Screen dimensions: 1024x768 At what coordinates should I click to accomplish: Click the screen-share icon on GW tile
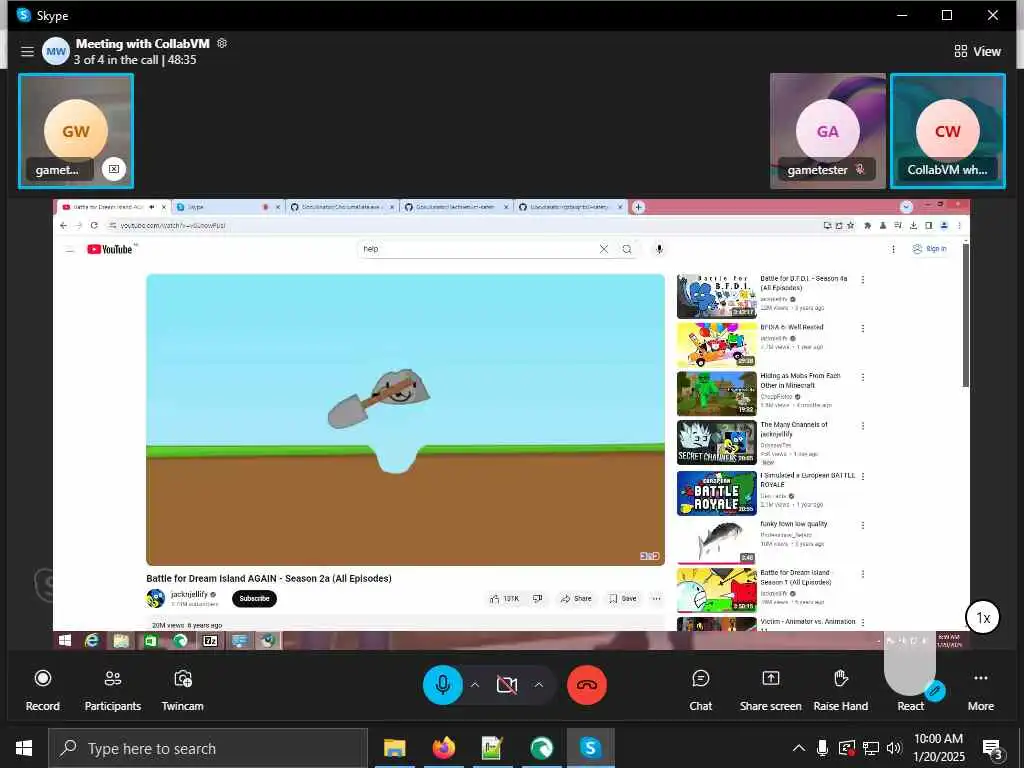(x=114, y=169)
